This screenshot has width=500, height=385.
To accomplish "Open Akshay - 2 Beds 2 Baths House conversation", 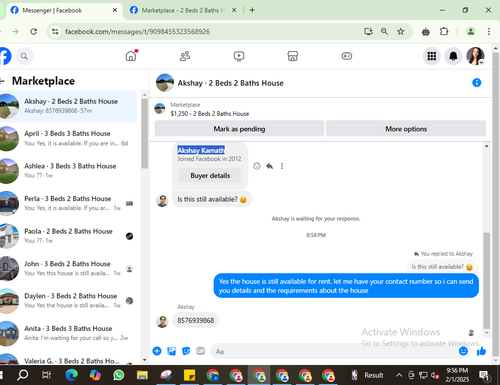I will click(x=68, y=106).
